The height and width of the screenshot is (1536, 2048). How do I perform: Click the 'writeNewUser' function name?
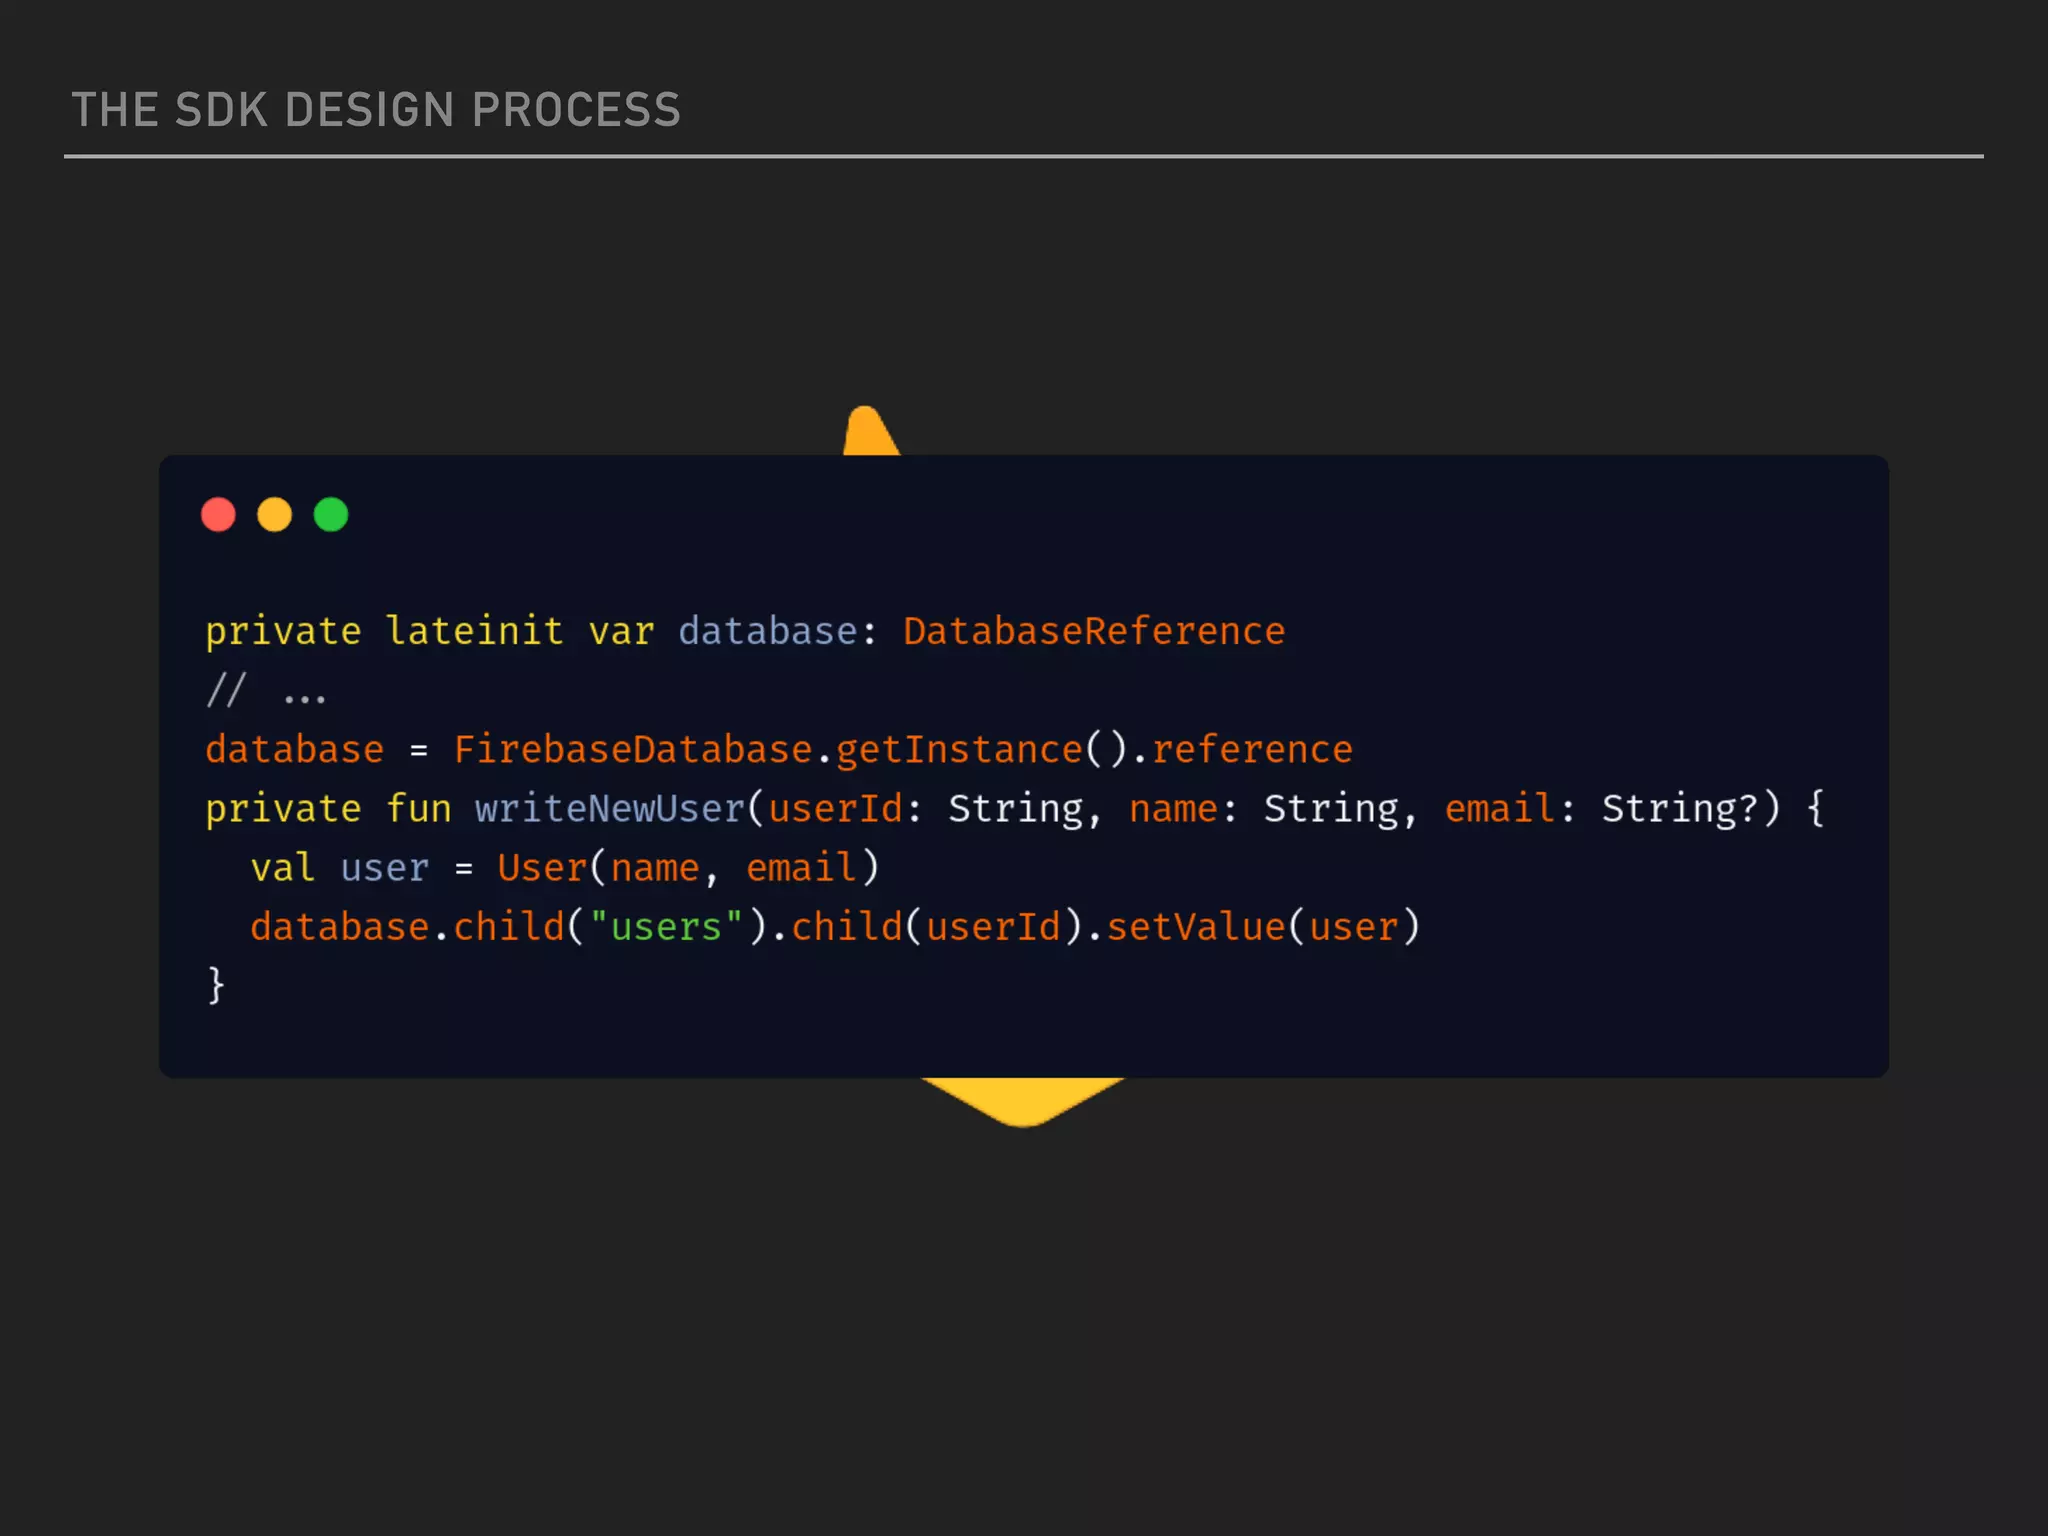[x=610, y=808]
